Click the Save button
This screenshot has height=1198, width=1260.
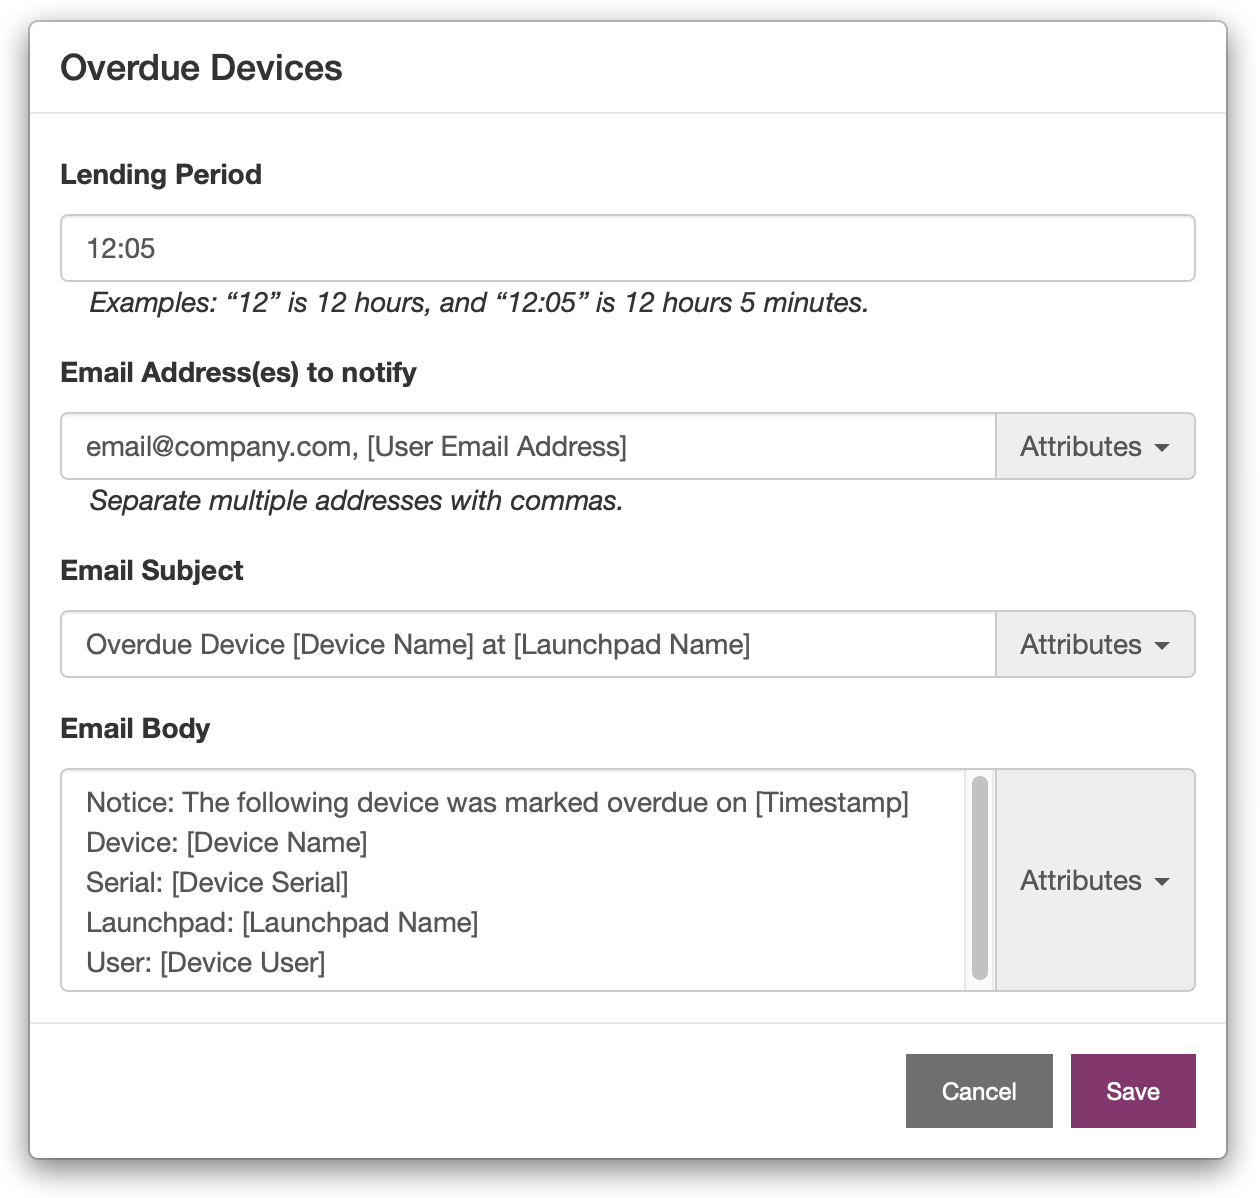tap(1132, 1091)
